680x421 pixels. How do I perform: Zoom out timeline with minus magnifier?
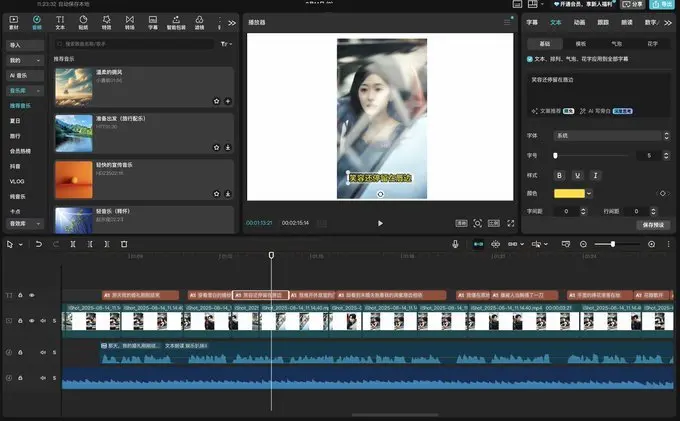583,244
